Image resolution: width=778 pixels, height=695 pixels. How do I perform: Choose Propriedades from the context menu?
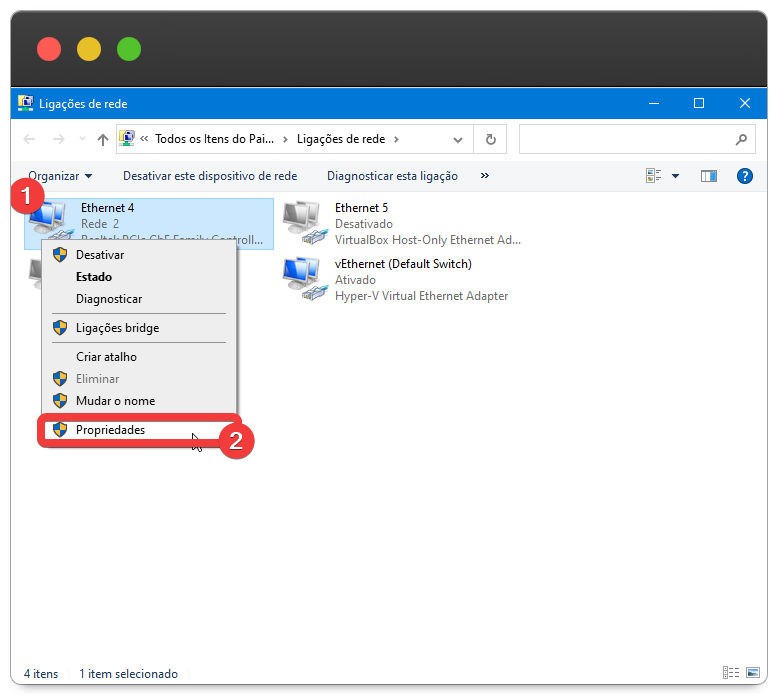tap(110, 430)
